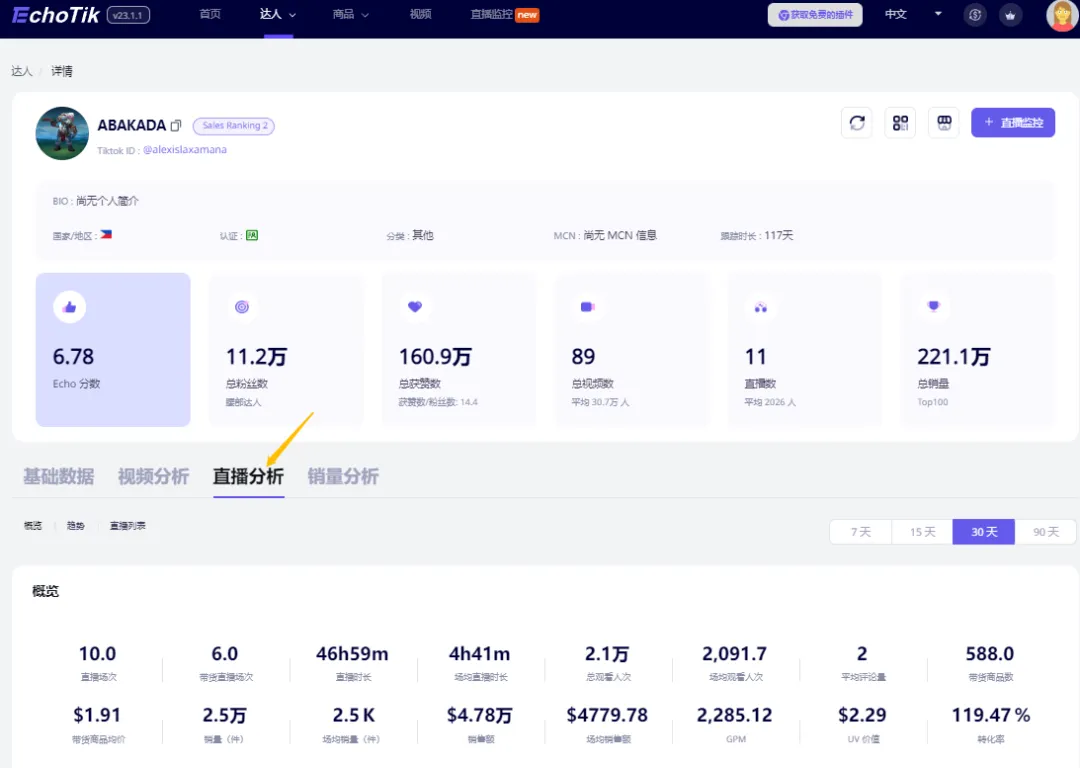Jump to the 直播列表 sub-section link
1080x768 pixels.
point(127,526)
